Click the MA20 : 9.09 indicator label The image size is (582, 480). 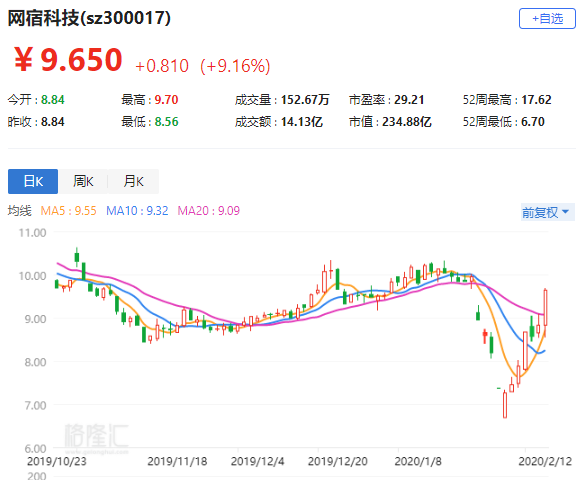tap(209, 211)
